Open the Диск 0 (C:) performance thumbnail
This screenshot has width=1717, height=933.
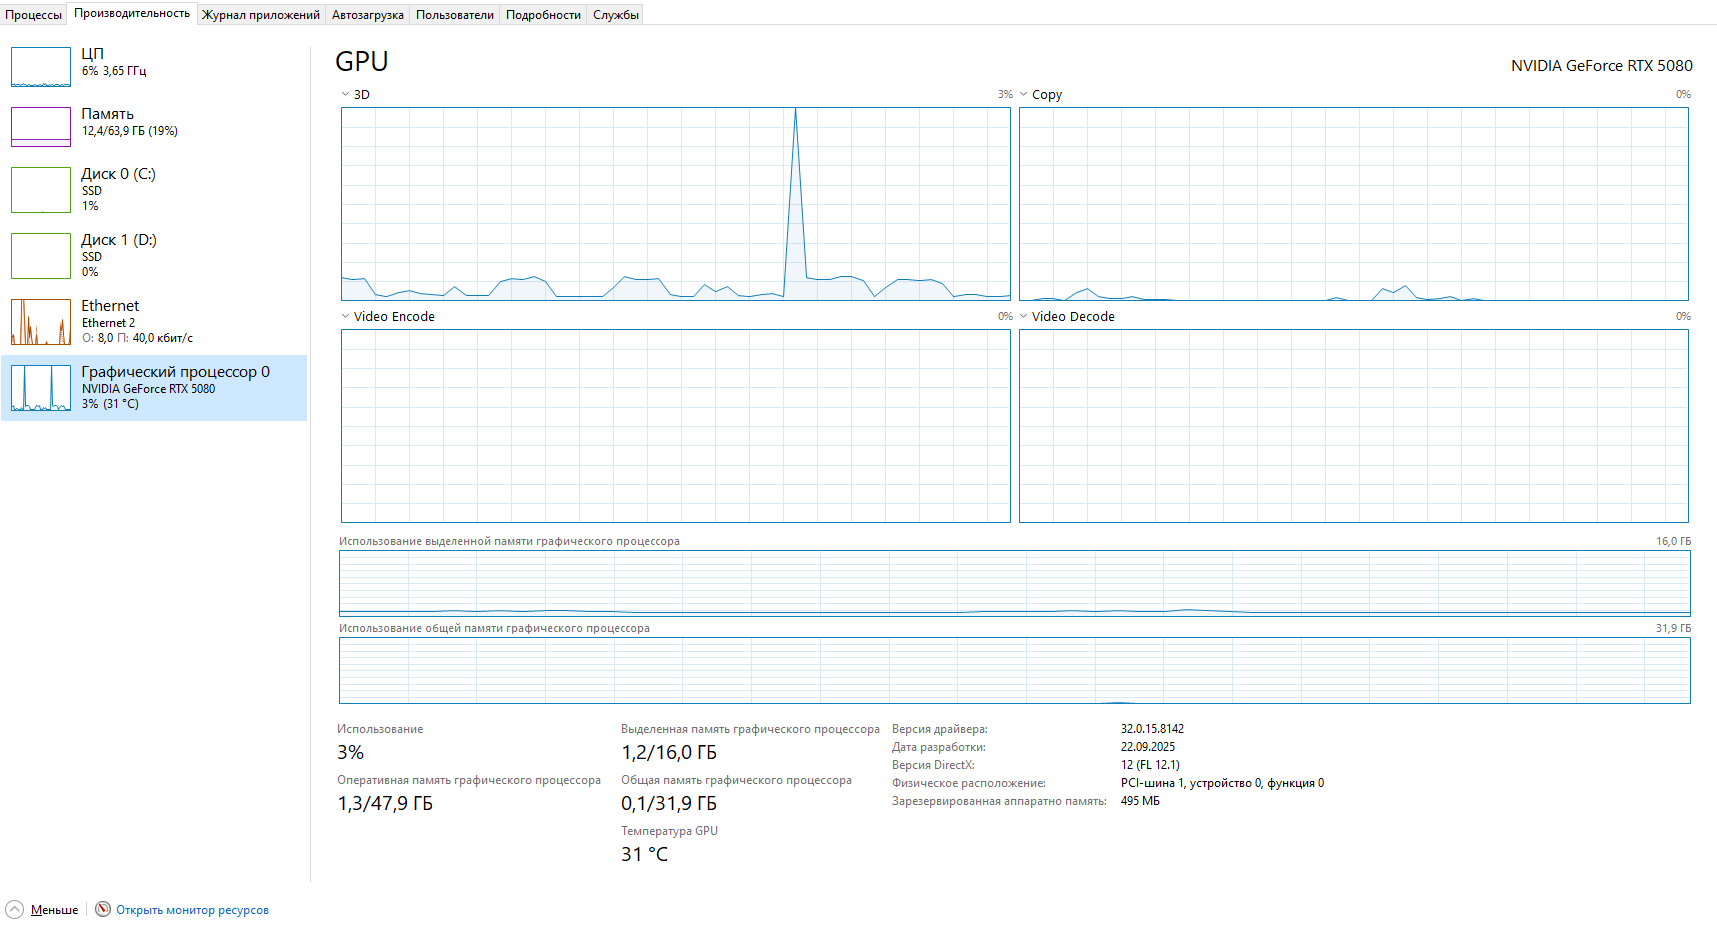(41, 190)
